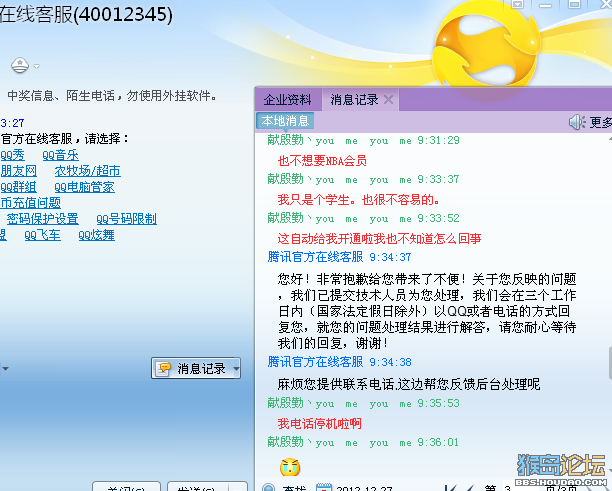The width and height of the screenshot is (612, 491).
Task: Click message 我电话停机啦啊
Action: pos(319,423)
